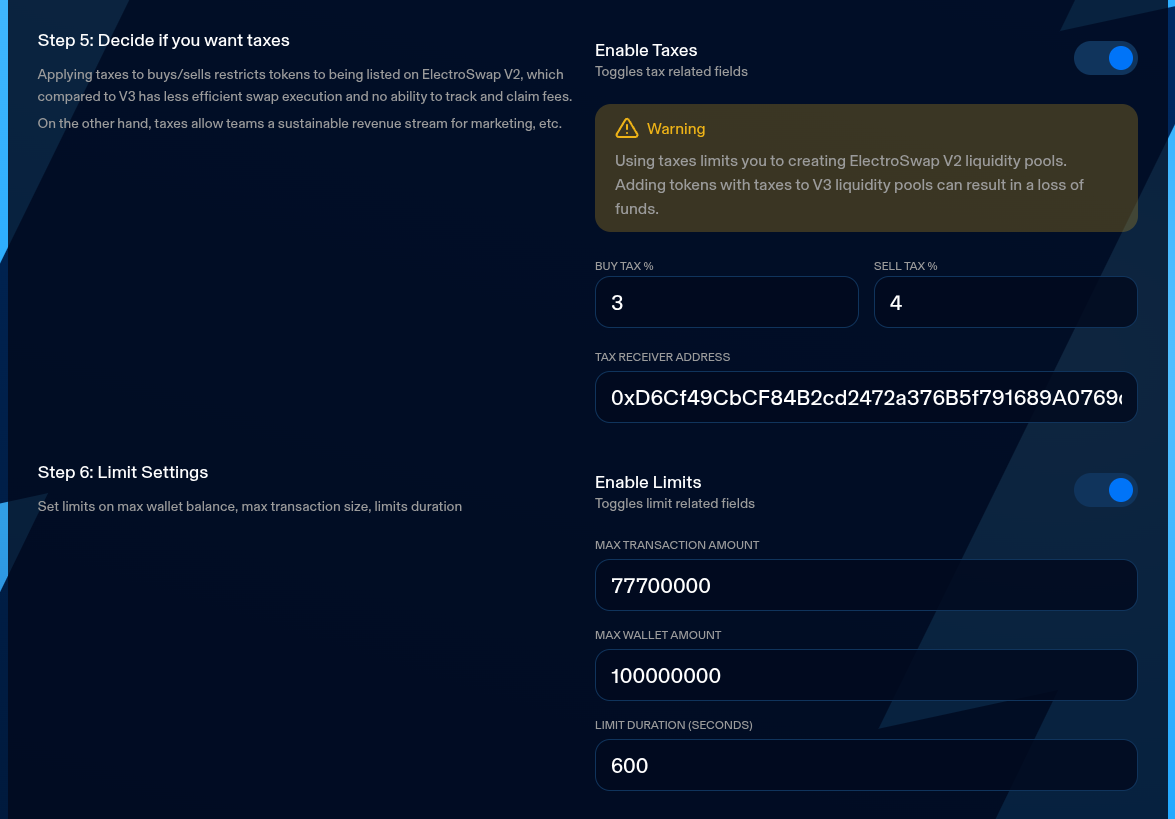Click the Enable Limits label
The height and width of the screenshot is (819, 1175).
[648, 482]
